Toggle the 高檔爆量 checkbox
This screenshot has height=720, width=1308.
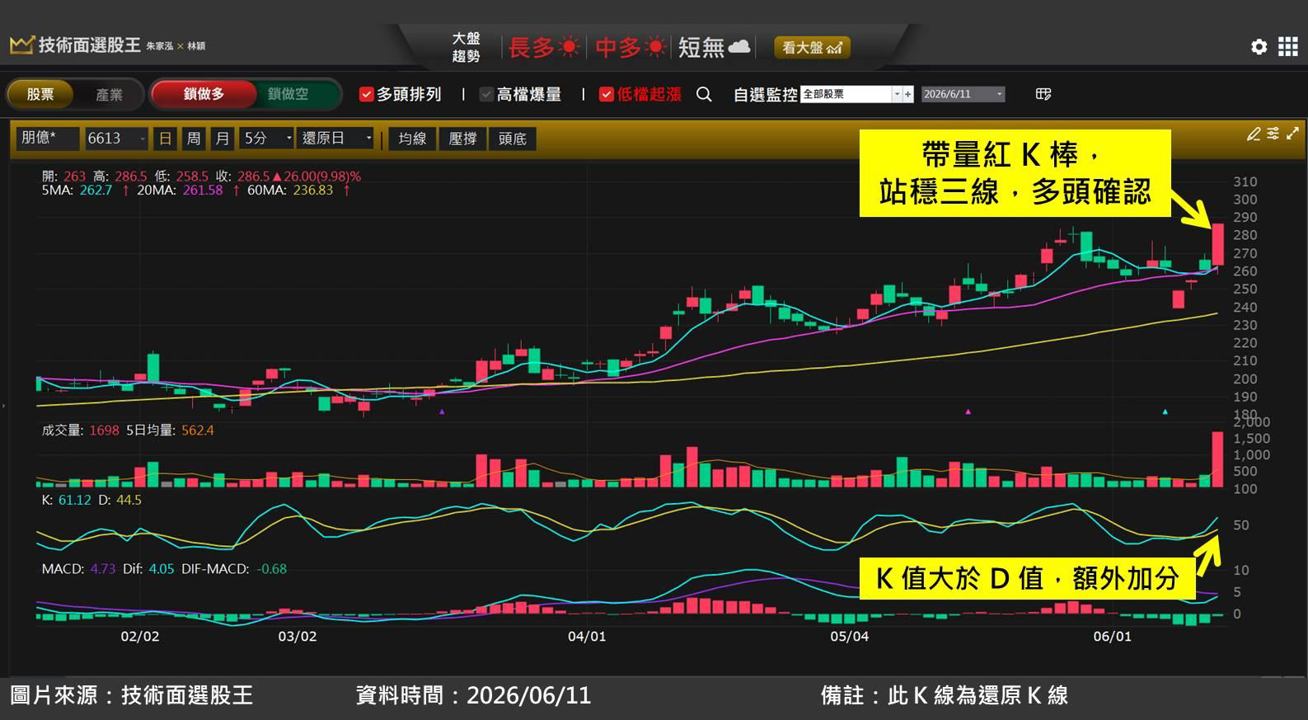pos(486,94)
